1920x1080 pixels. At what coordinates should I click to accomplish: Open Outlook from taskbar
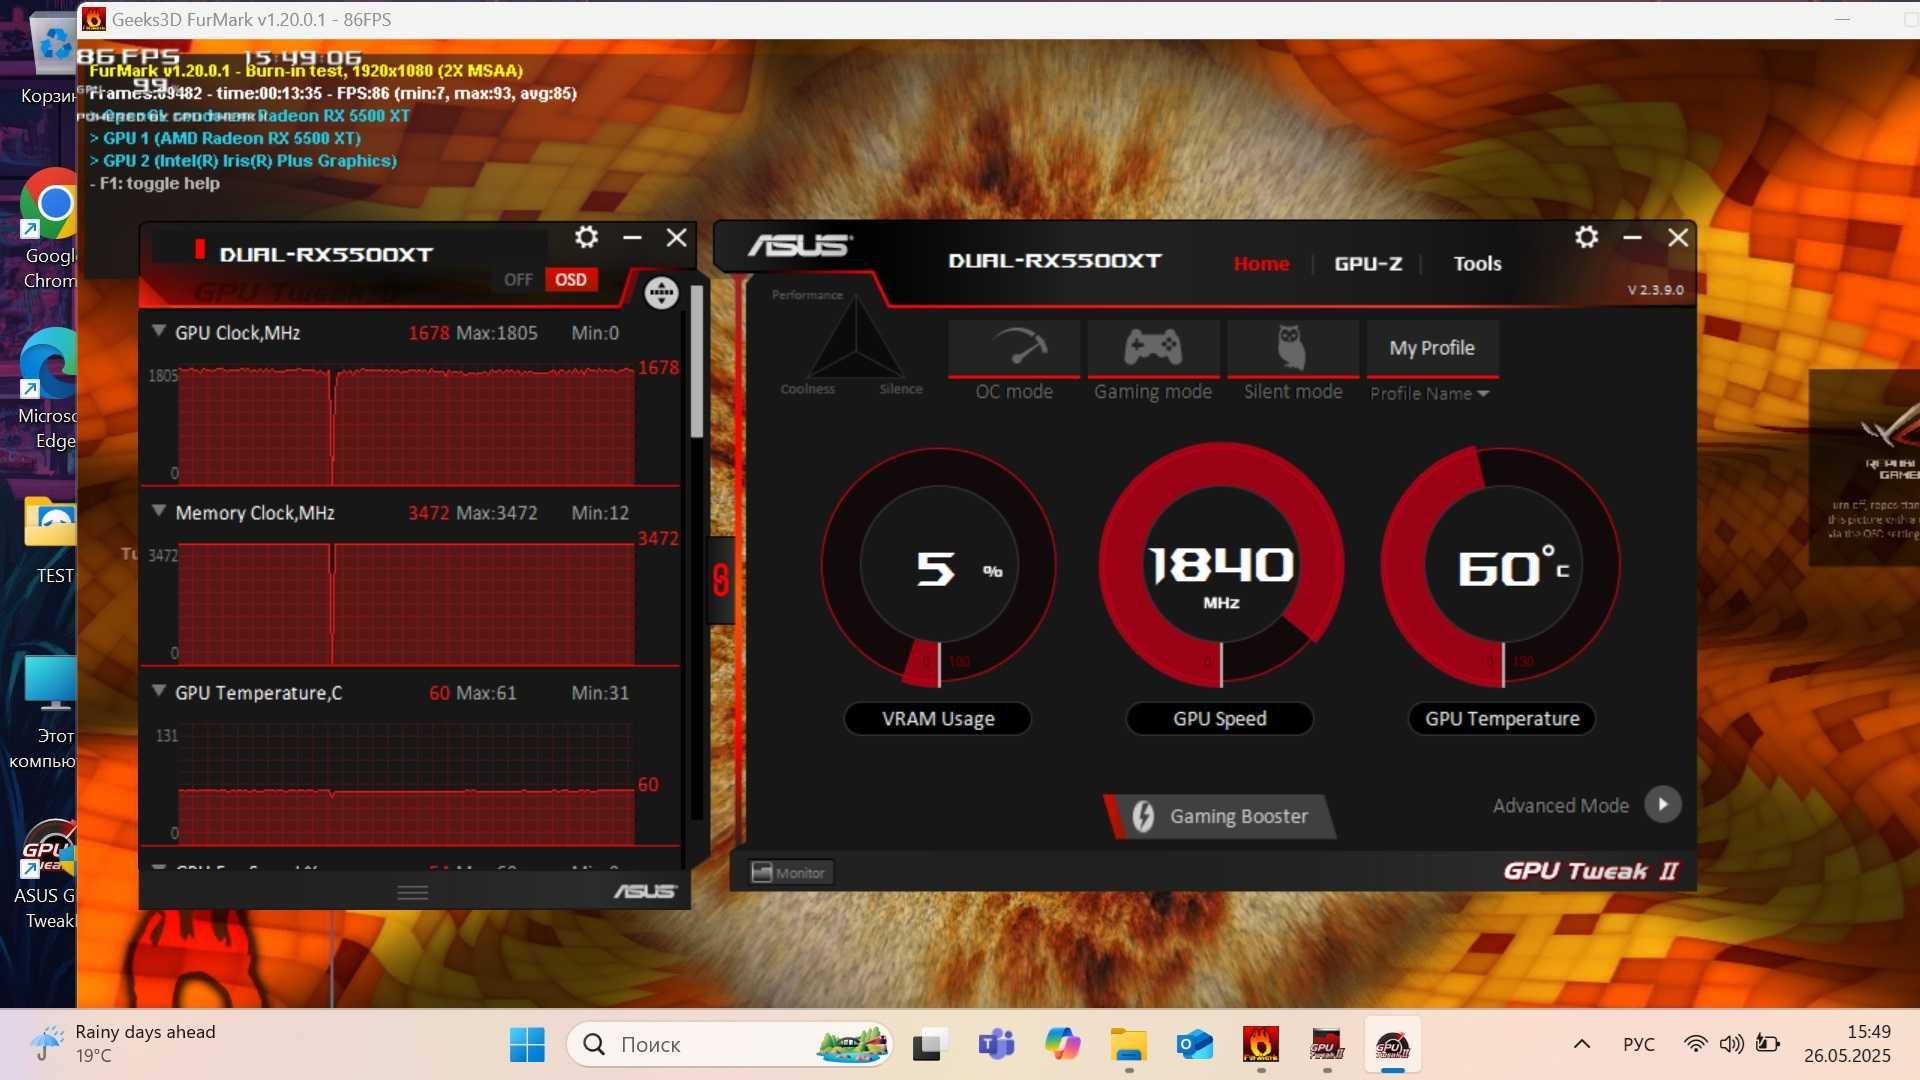[1195, 1045]
